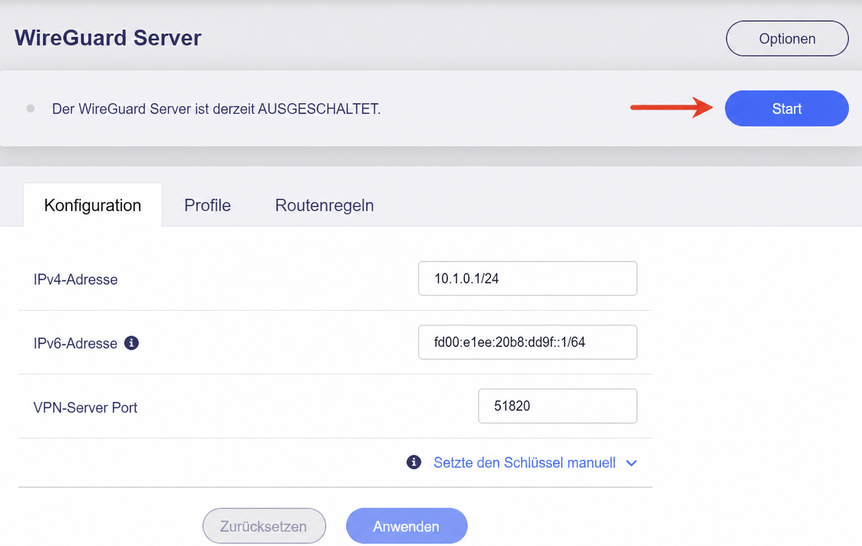Click the IPv4-Adresse input field

tap(528, 278)
